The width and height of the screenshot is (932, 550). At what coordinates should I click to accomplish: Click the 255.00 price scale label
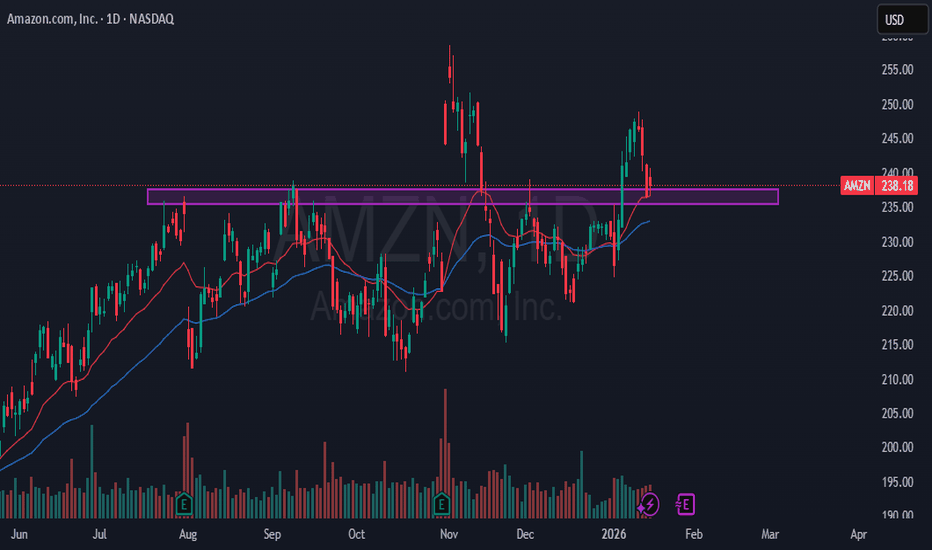(x=895, y=70)
